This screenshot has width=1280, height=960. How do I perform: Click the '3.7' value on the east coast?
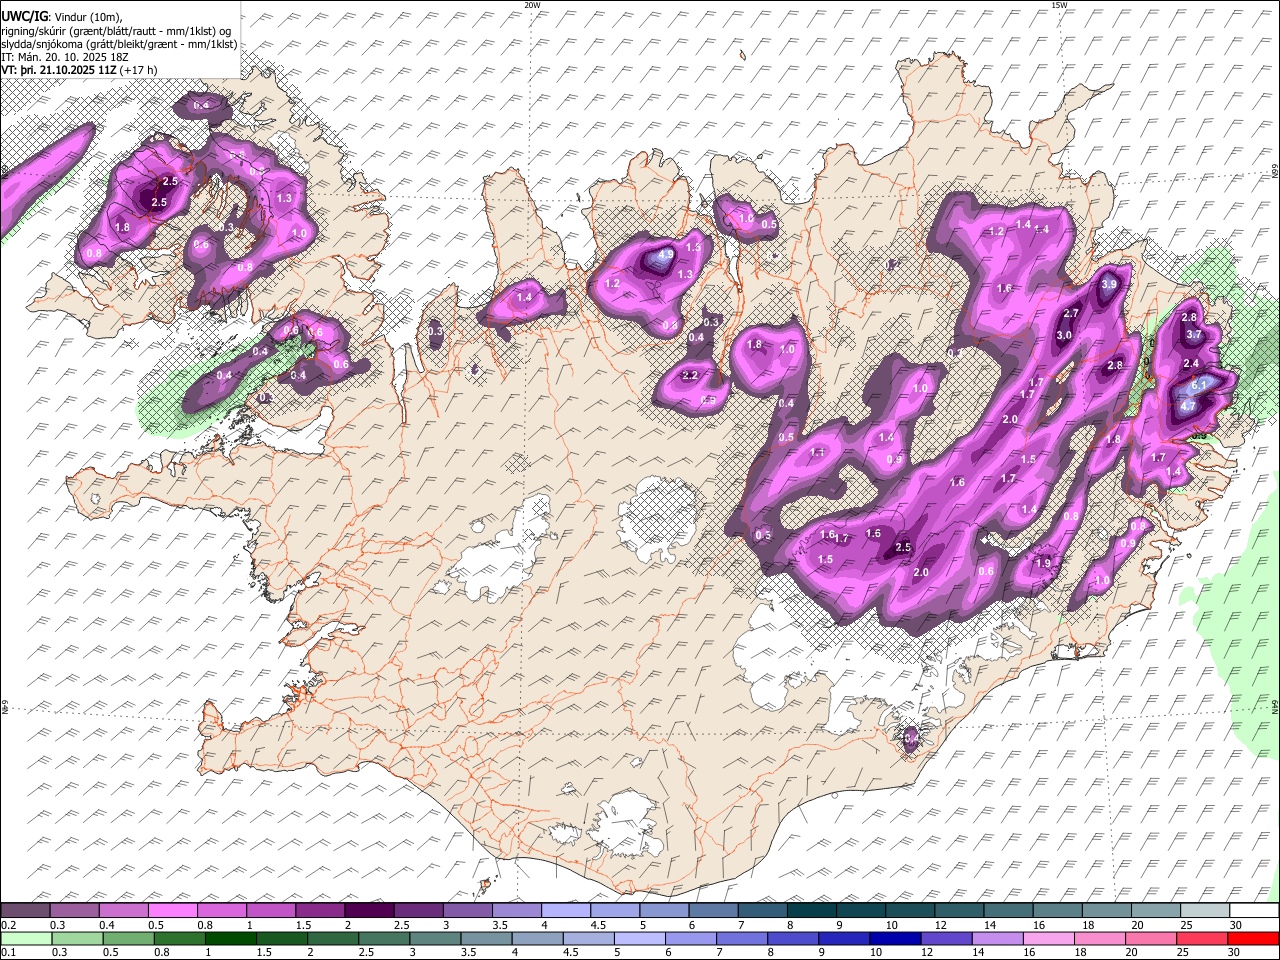click(x=1193, y=334)
